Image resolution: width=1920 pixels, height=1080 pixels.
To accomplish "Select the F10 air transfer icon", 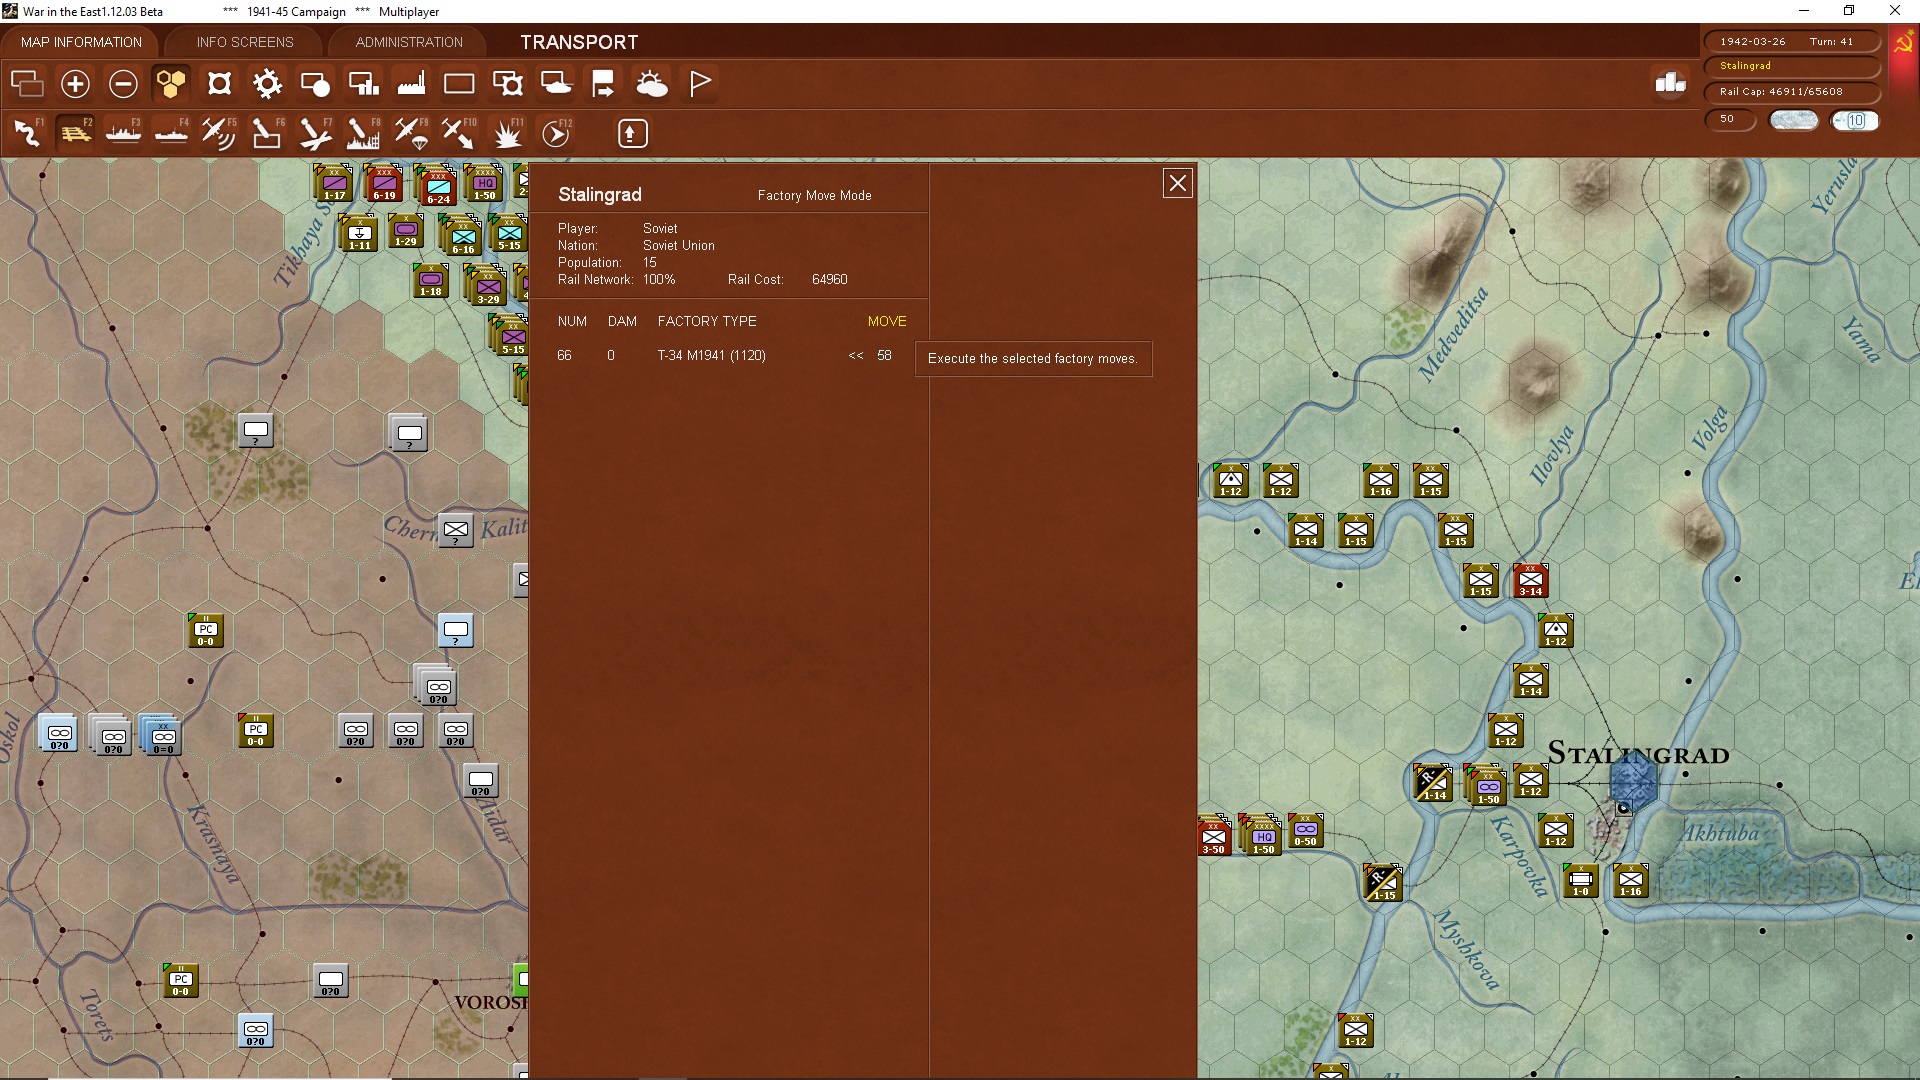I will click(459, 133).
